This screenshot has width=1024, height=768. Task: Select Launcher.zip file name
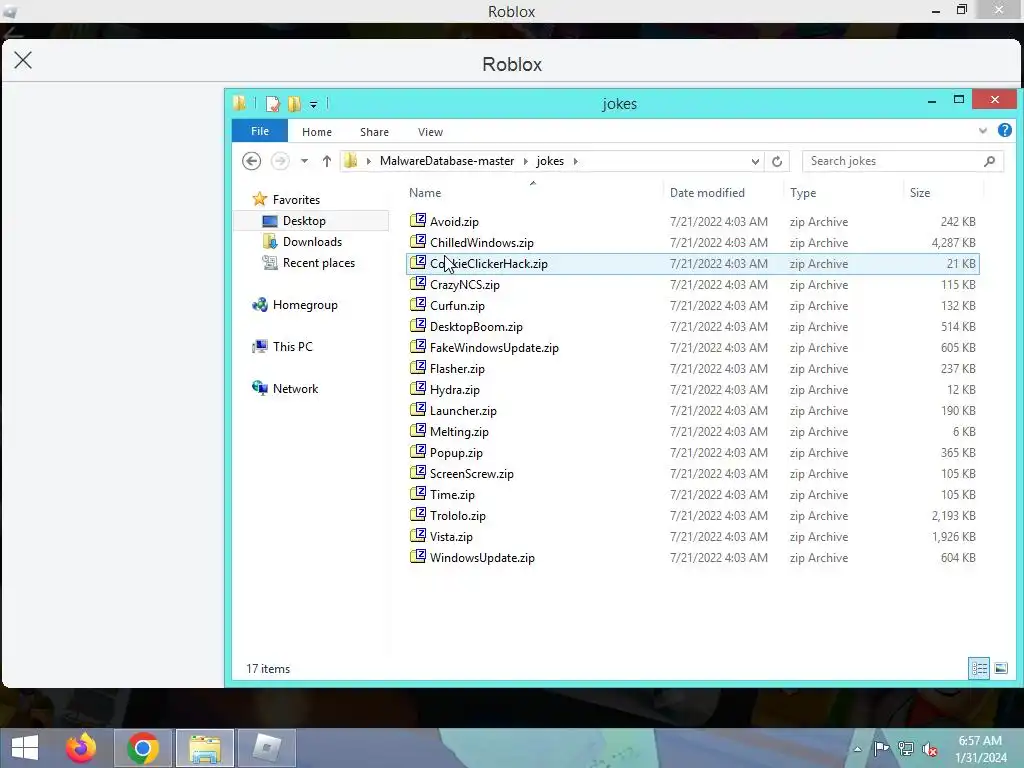coord(463,410)
